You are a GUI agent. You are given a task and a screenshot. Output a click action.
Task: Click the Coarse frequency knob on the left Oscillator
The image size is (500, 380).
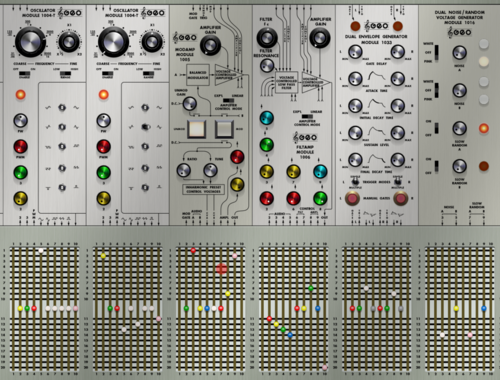[30, 42]
